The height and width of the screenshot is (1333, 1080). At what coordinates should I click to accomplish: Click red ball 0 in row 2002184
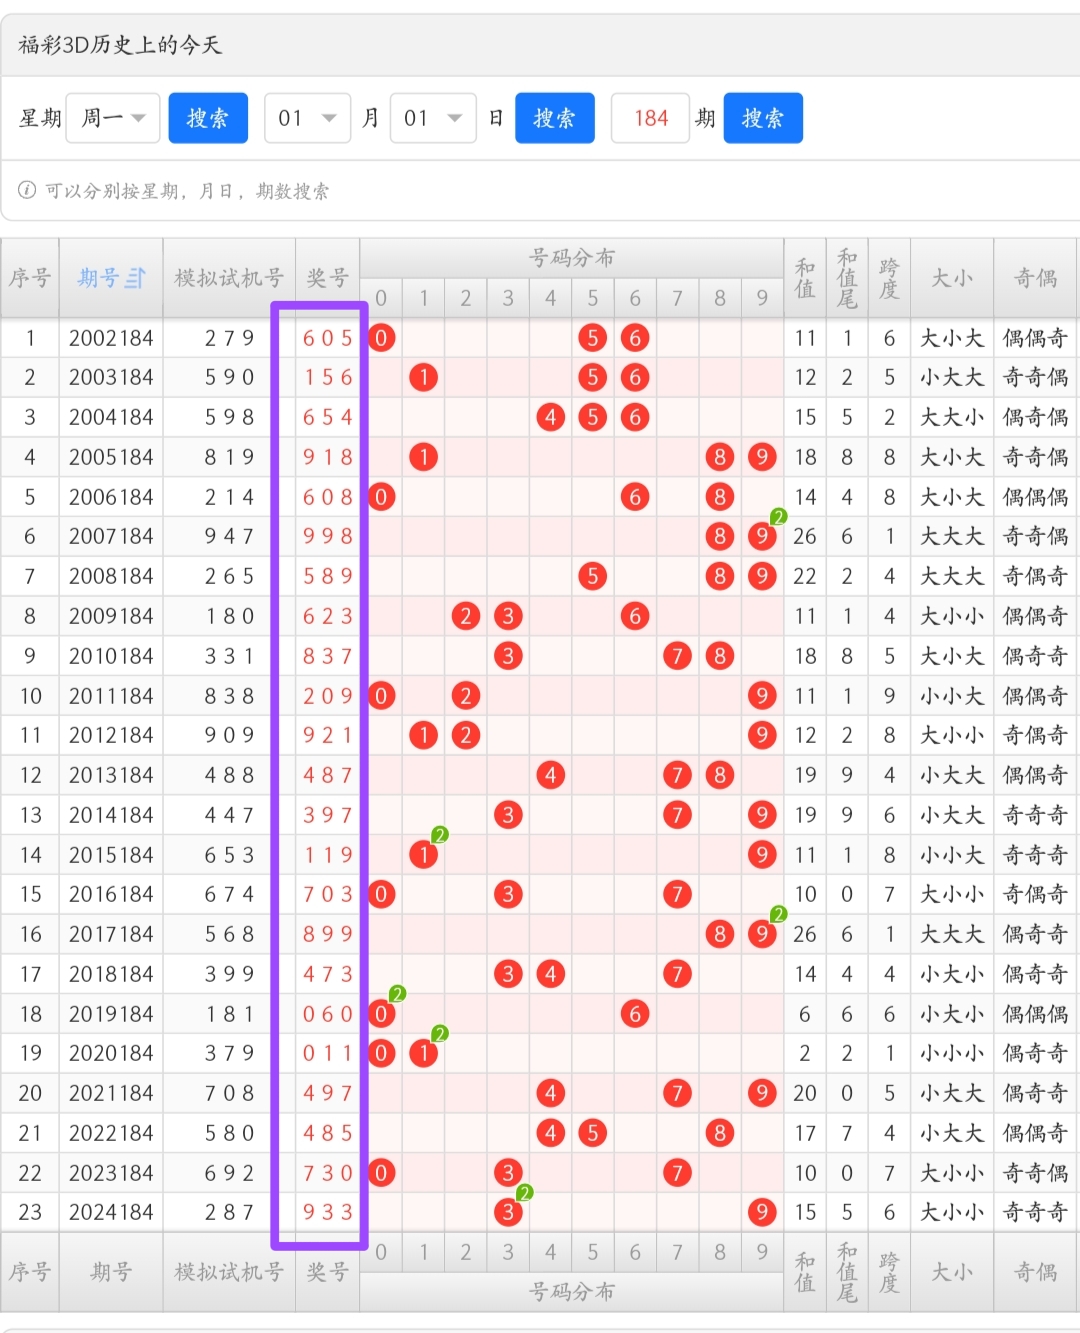click(x=381, y=338)
